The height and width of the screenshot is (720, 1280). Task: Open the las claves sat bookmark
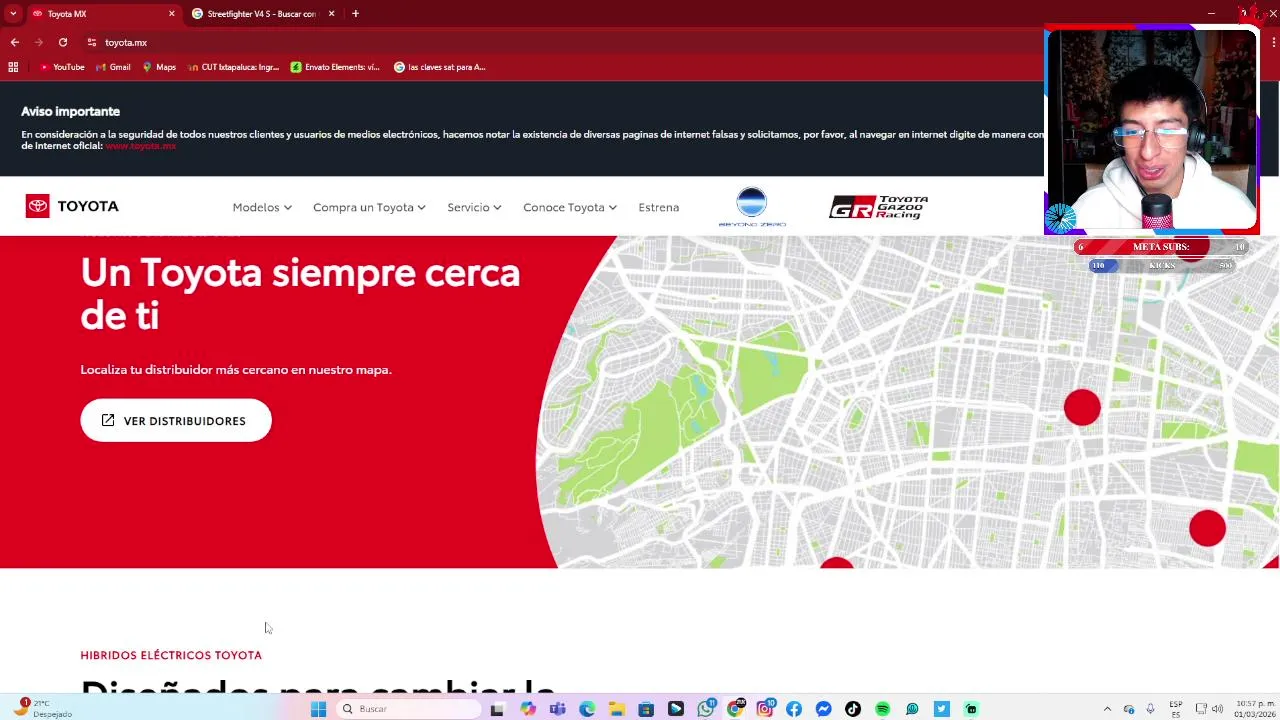(x=440, y=67)
